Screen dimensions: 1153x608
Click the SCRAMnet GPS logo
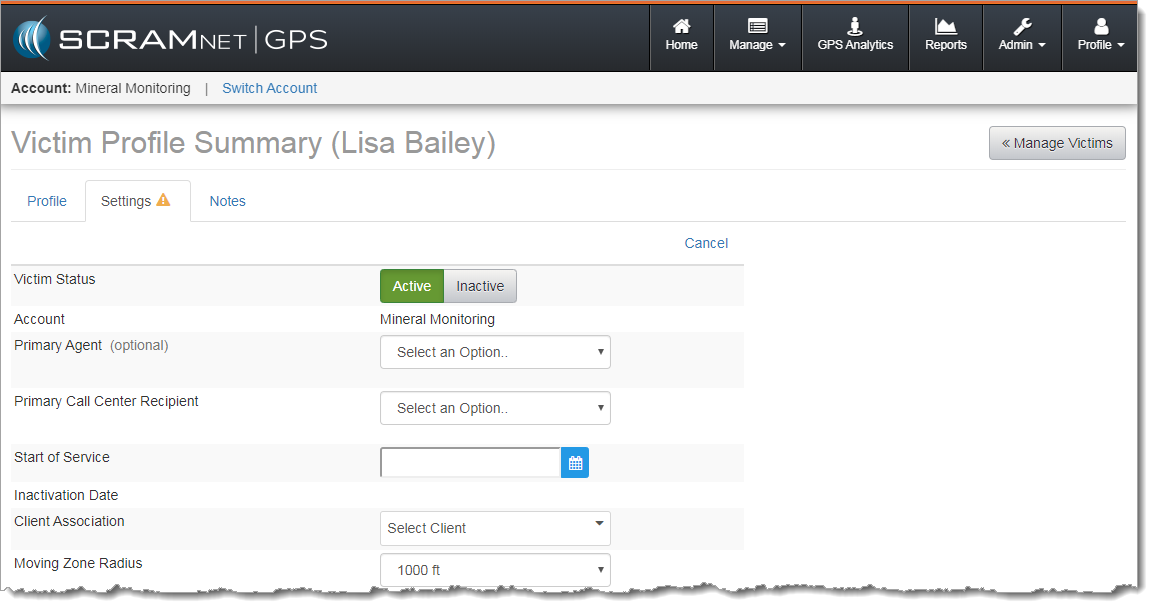(x=170, y=39)
